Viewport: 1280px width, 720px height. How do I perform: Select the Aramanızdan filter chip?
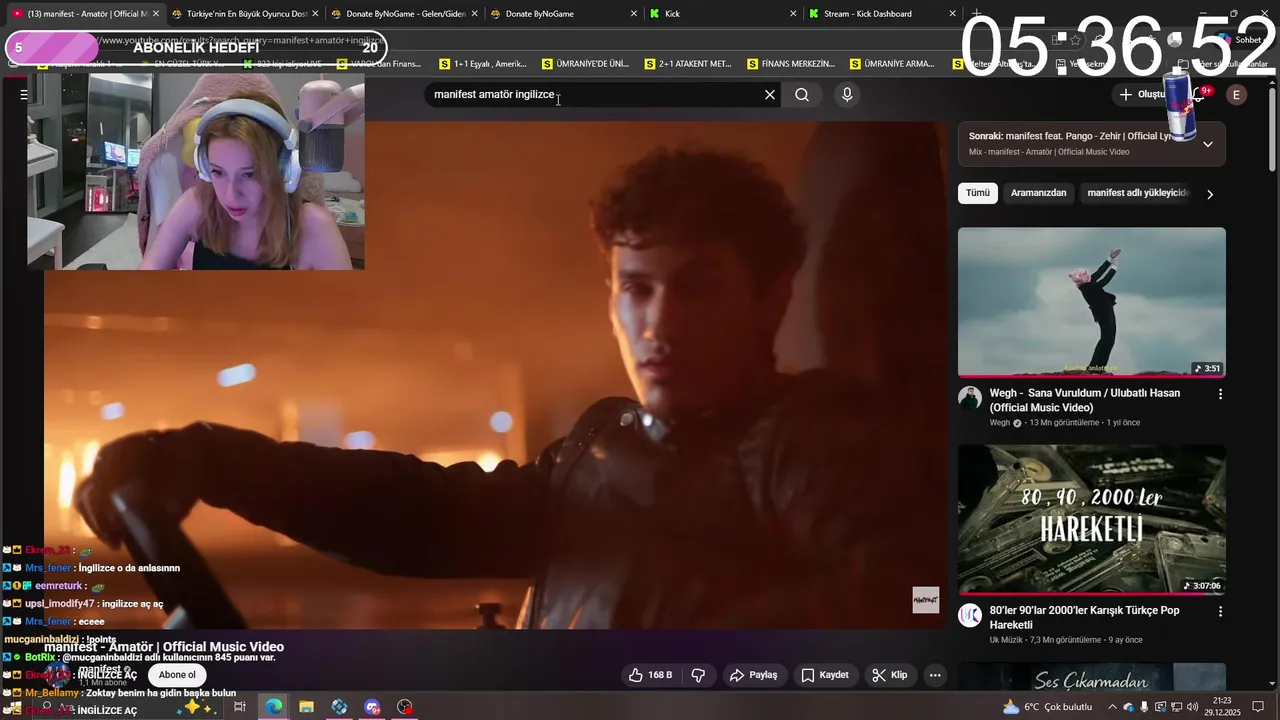tap(1038, 193)
